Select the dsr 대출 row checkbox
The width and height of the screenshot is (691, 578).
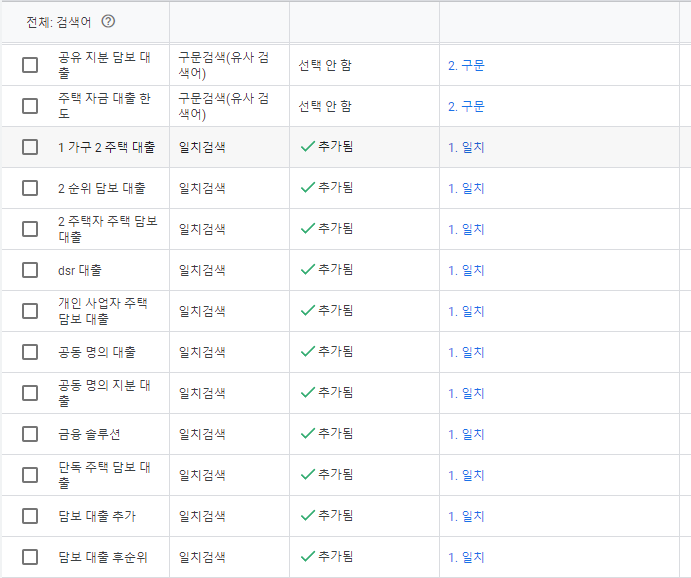tap(30, 270)
